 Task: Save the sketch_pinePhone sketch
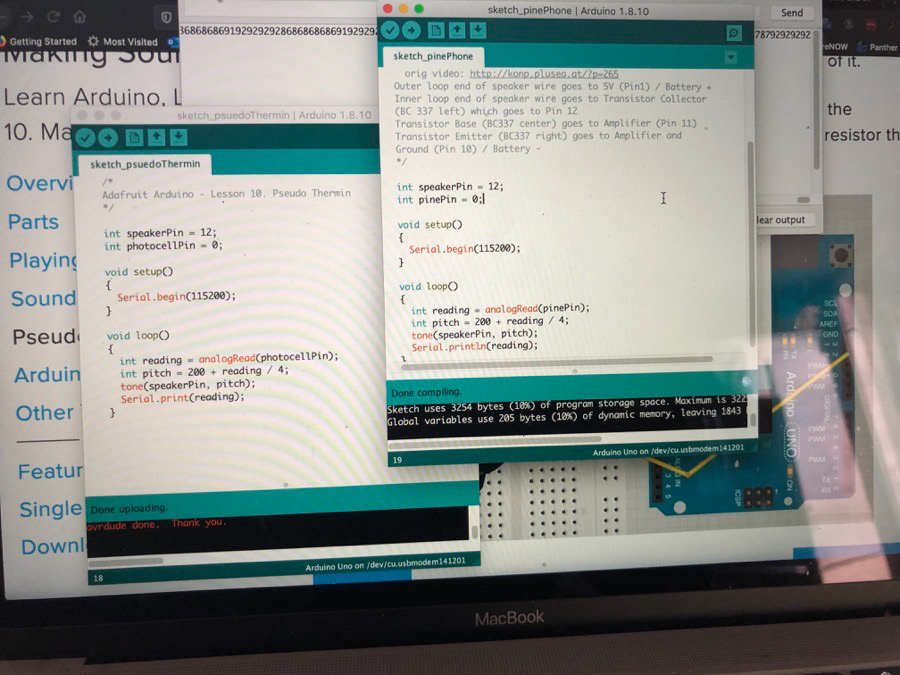pyautogui.click(x=478, y=30)
